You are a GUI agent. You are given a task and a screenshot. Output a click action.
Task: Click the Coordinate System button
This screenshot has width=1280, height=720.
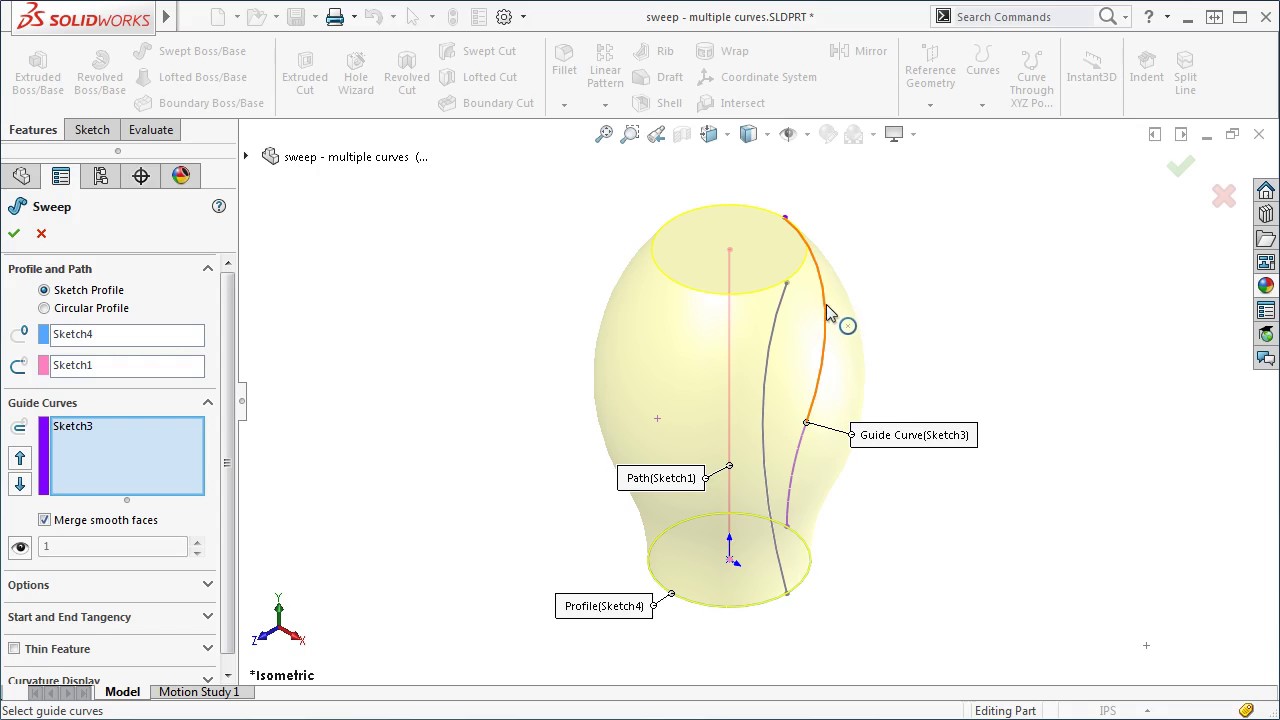click(757, 77)
